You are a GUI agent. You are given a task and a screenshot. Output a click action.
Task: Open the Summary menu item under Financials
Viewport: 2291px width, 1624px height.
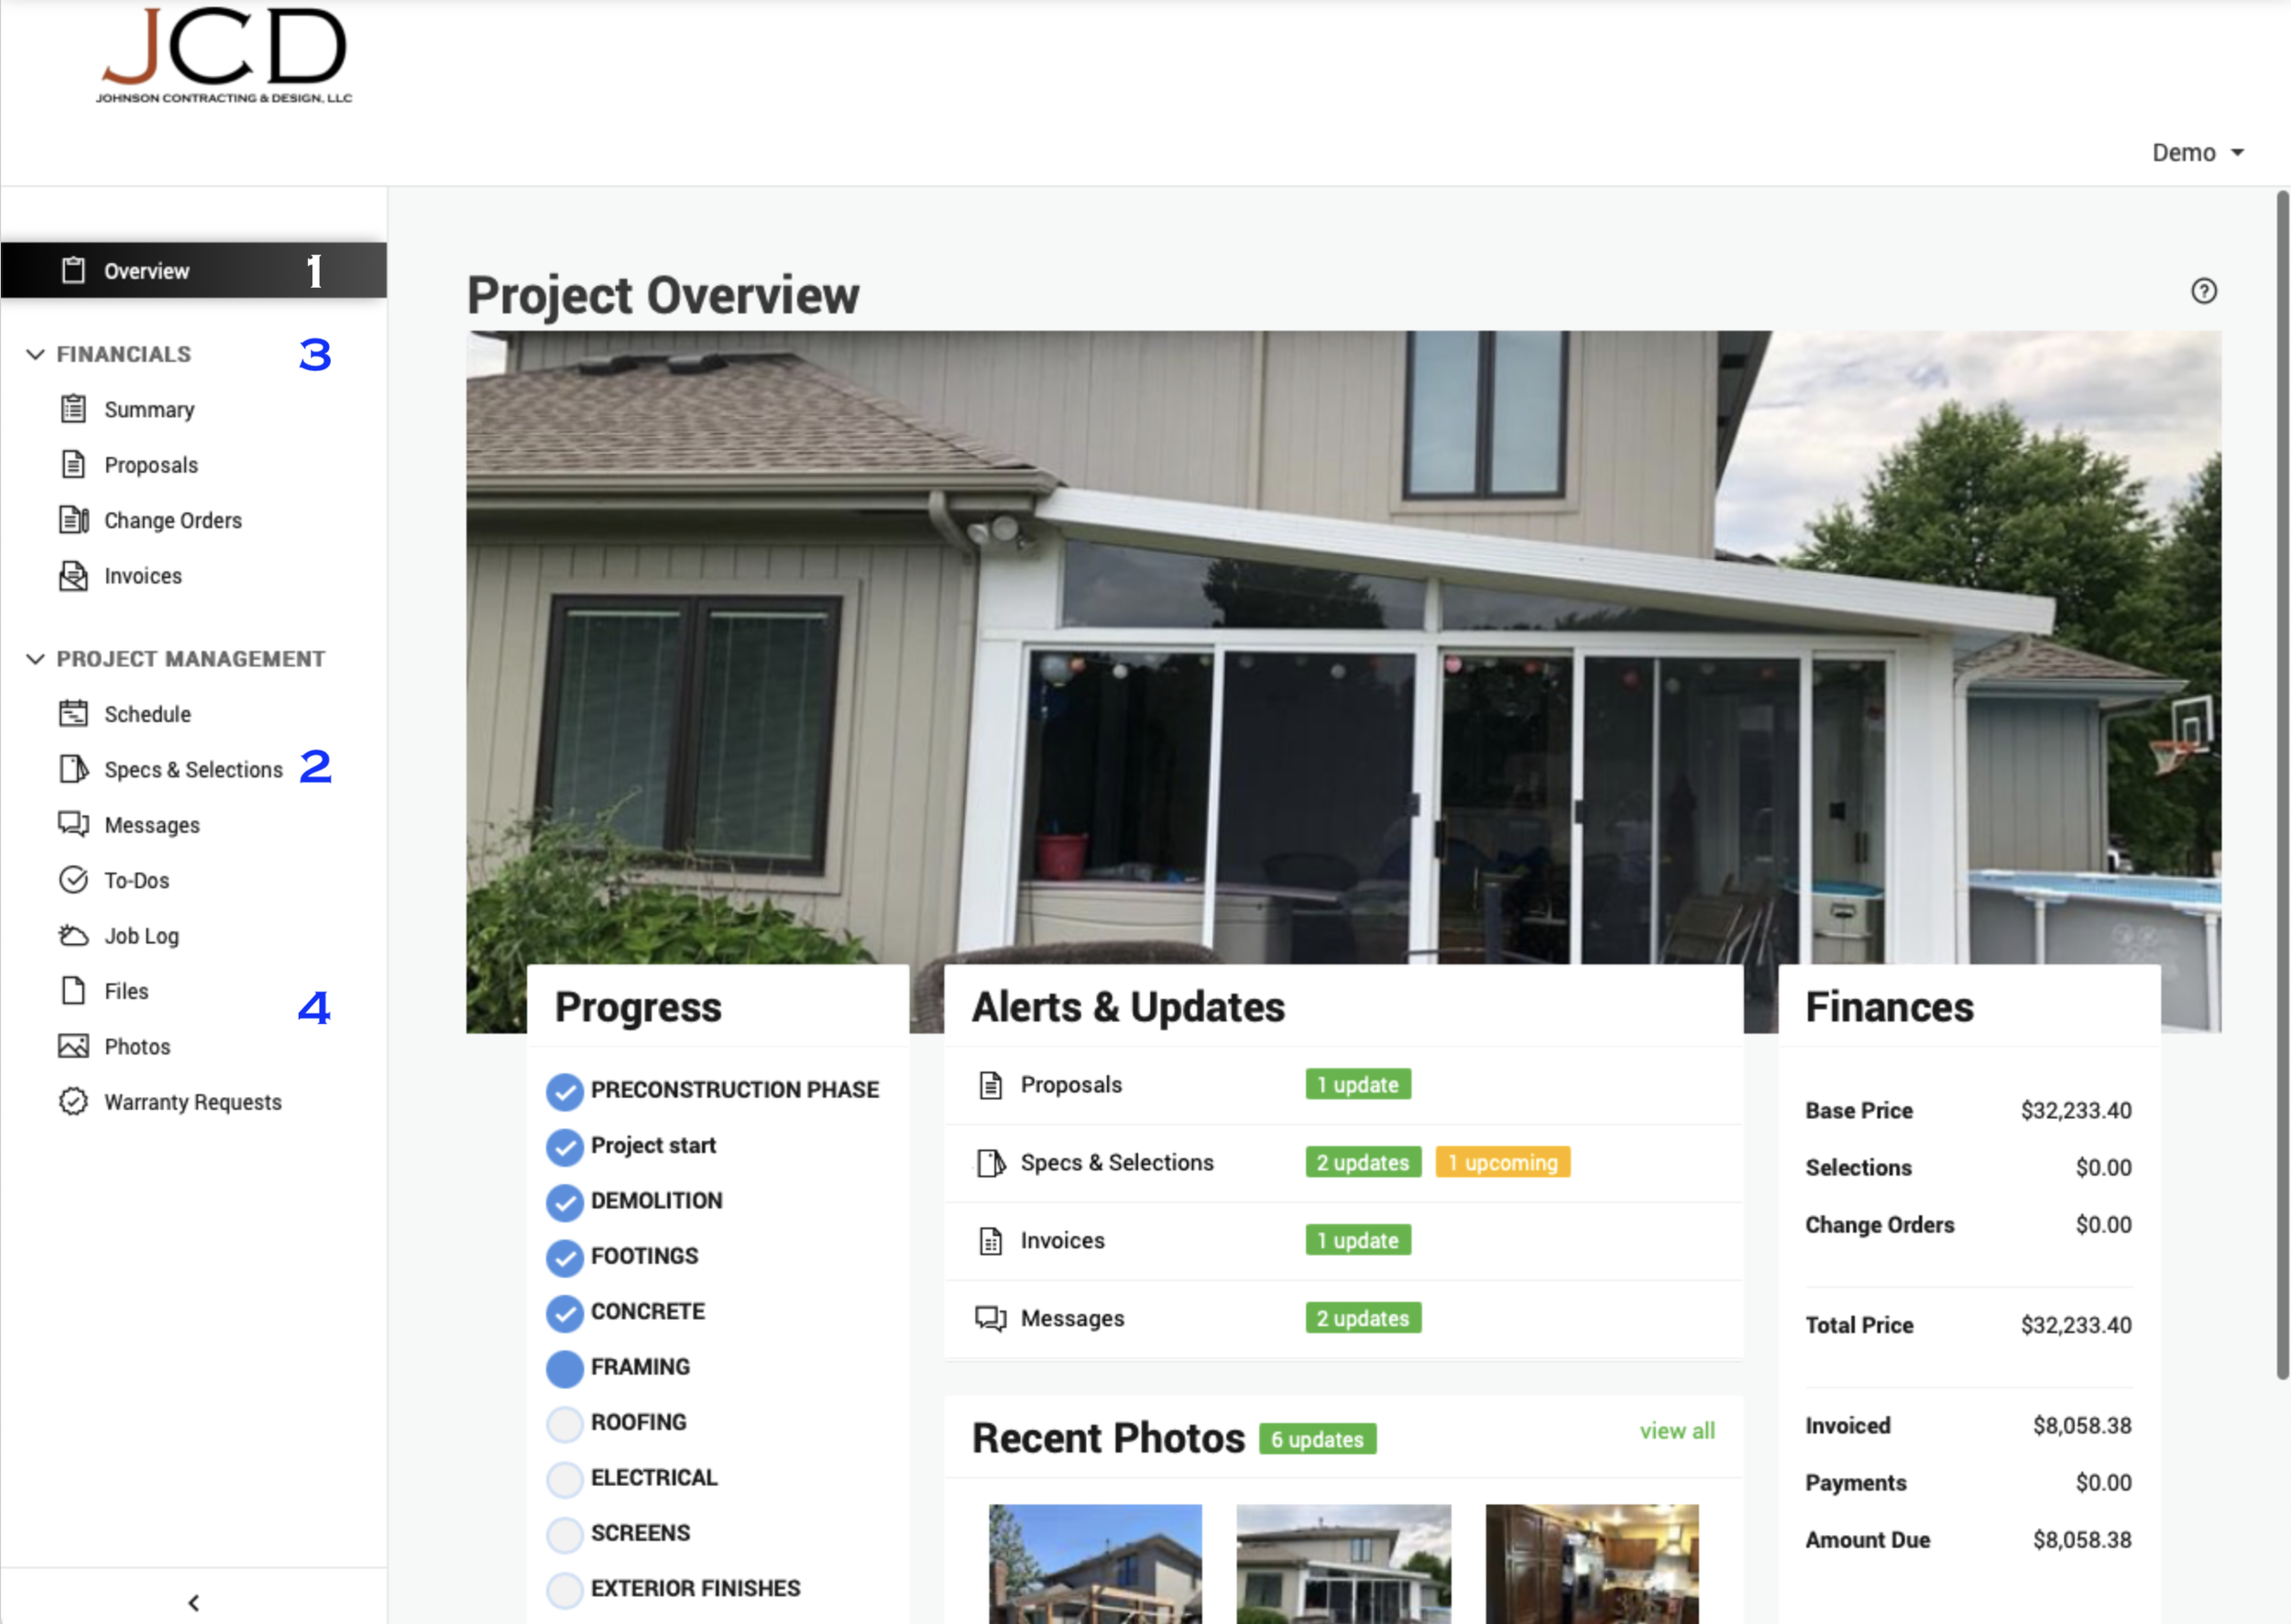[149, 410]
